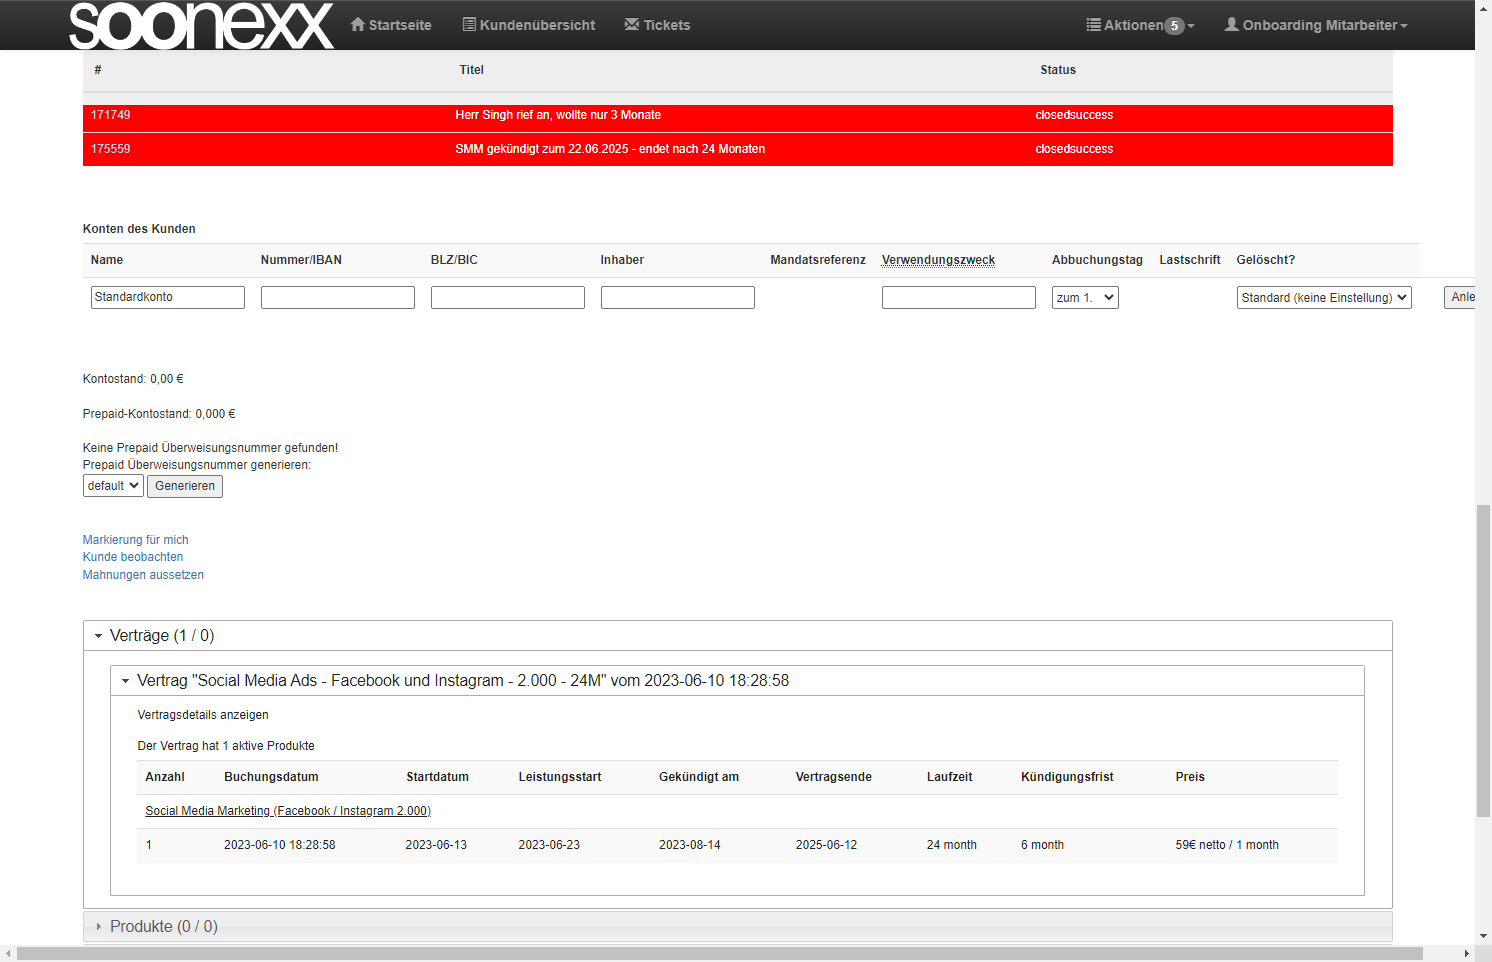The height and width of the screenshot is (962, 1492).
Task: Collapse the Verträge (1 / 0) section
Action: tap(738, 636)
